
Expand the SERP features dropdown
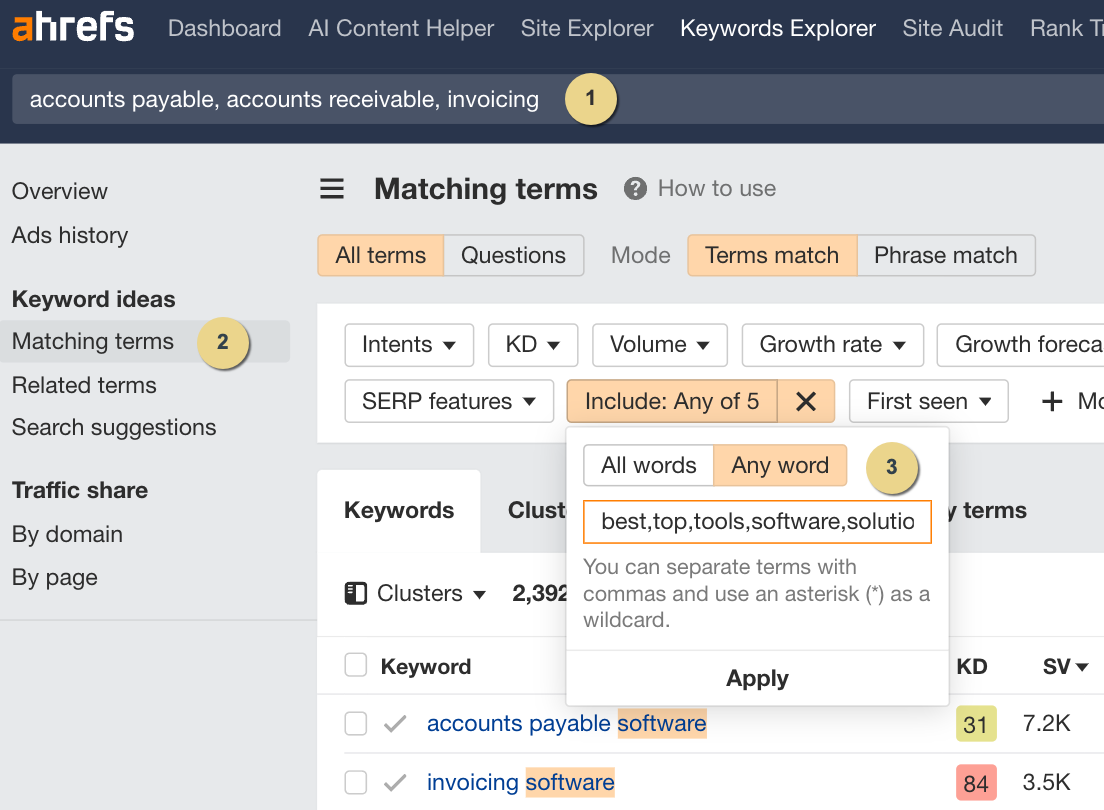point(448,401)
